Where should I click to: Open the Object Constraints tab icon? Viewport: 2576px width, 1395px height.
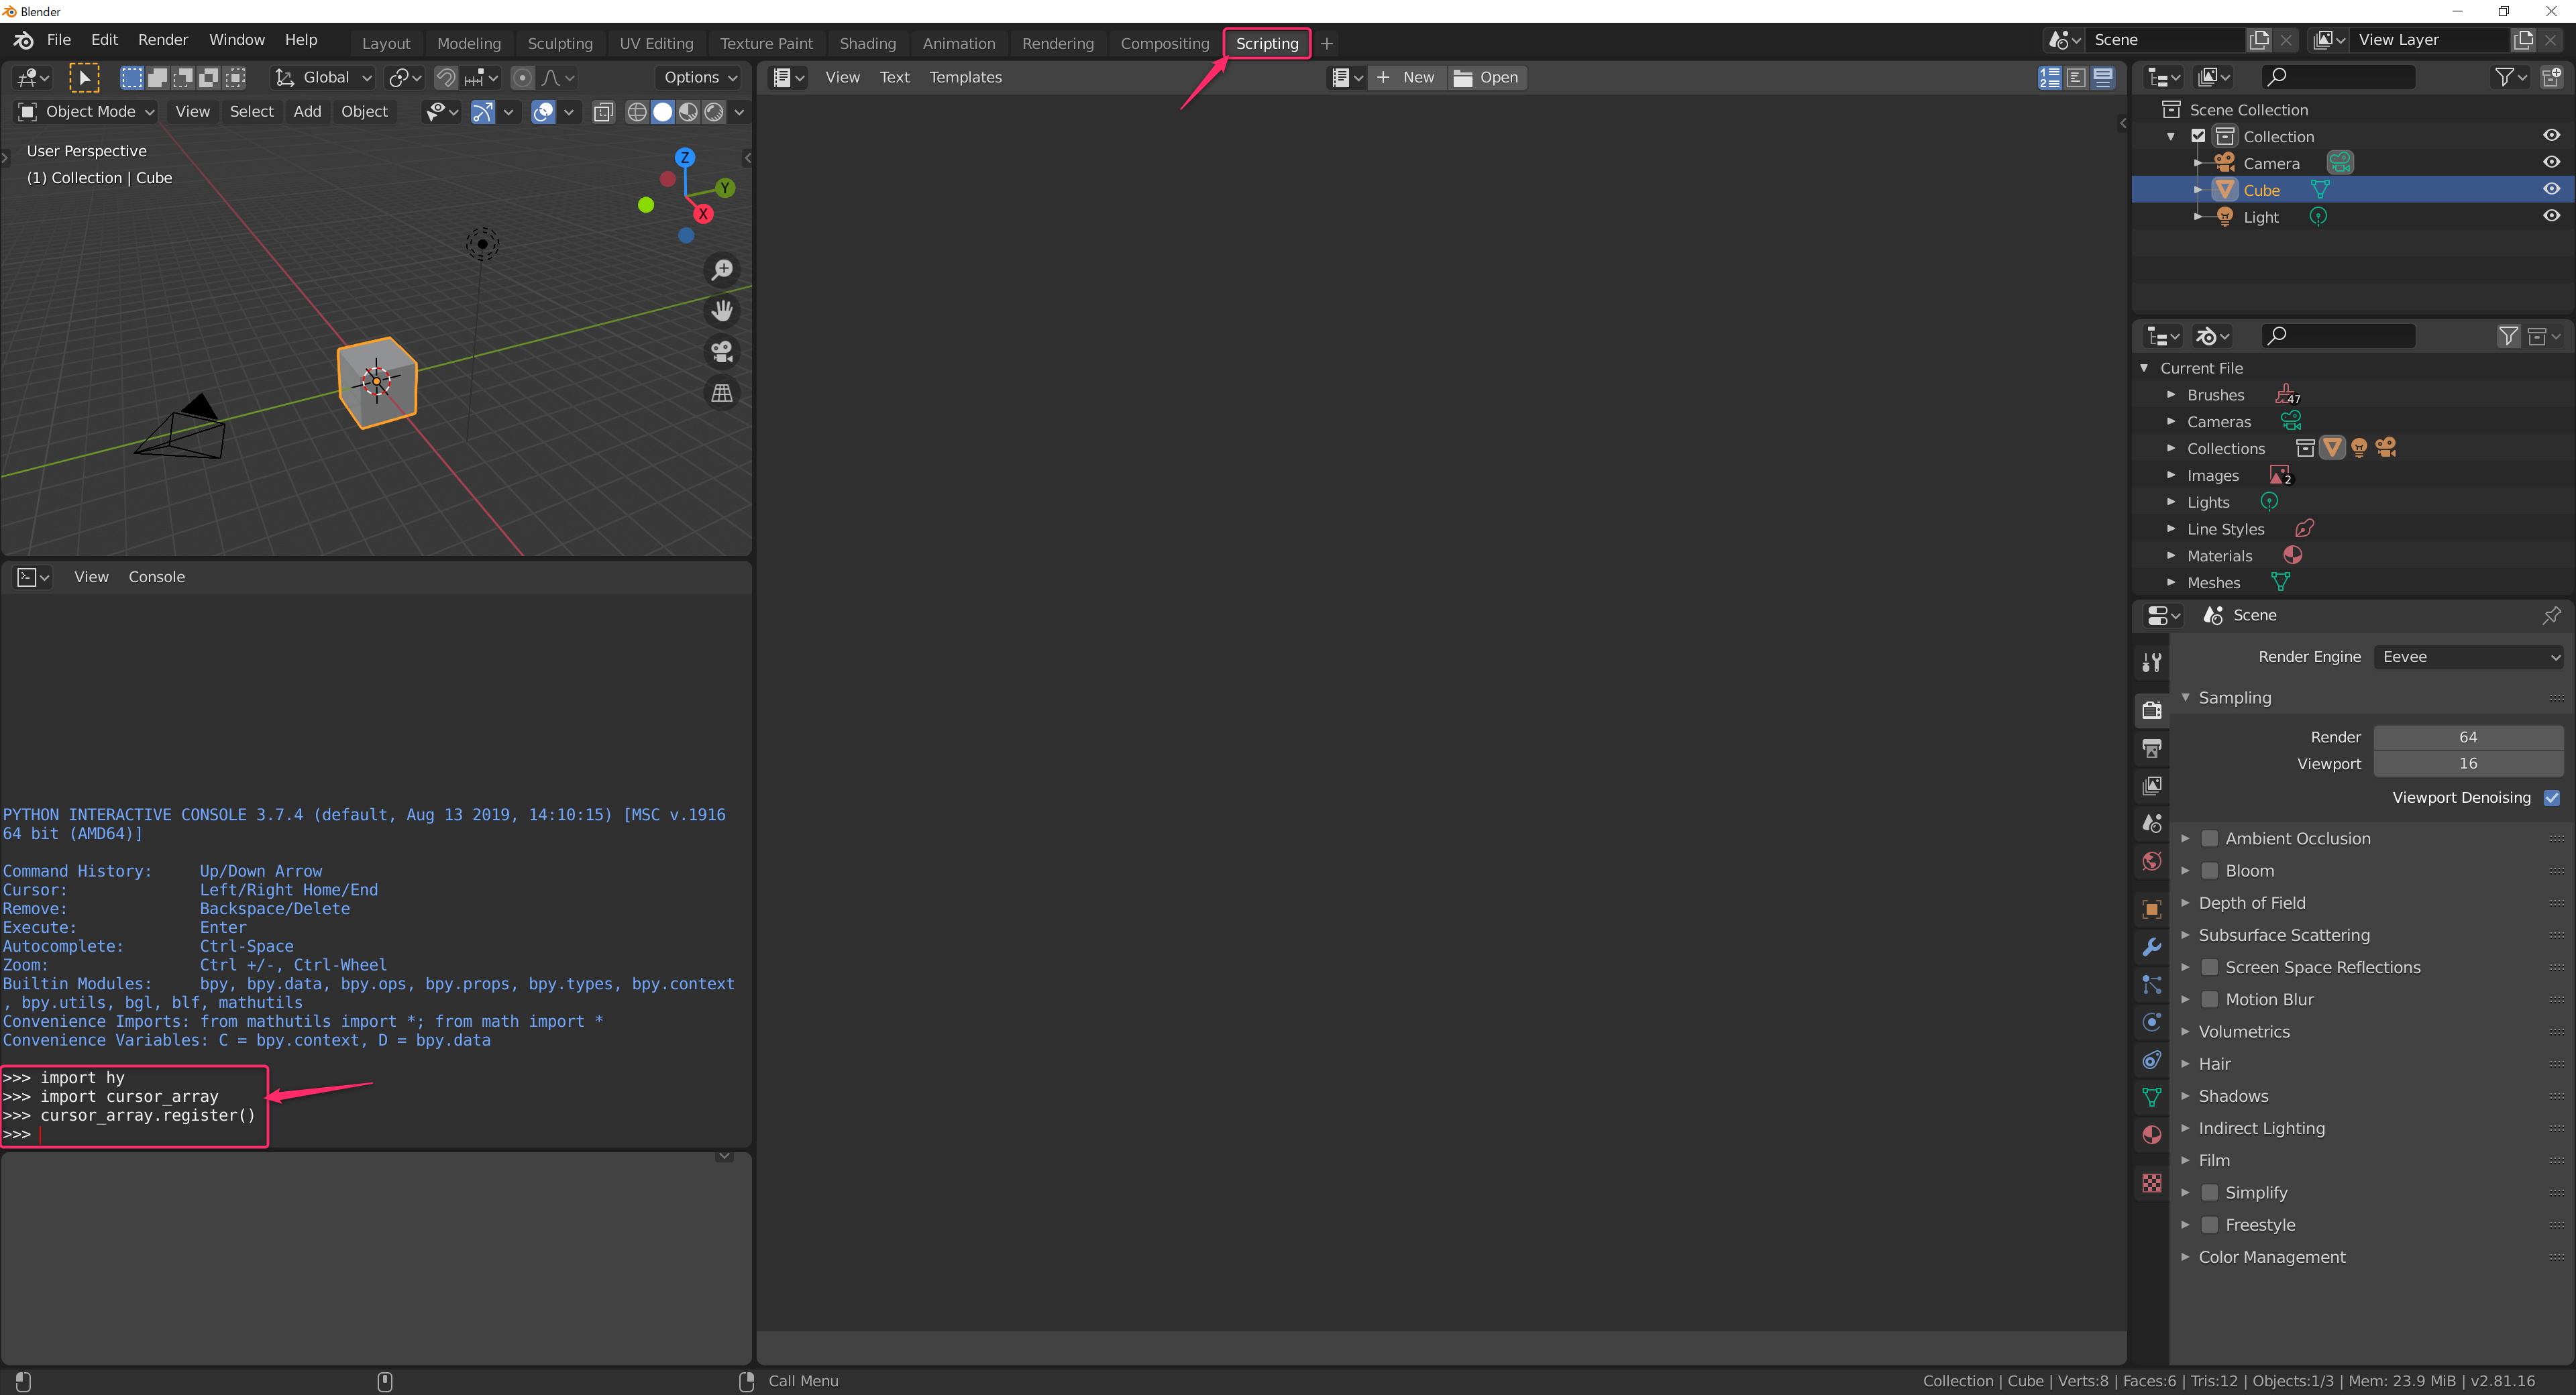(2152, 1059)
